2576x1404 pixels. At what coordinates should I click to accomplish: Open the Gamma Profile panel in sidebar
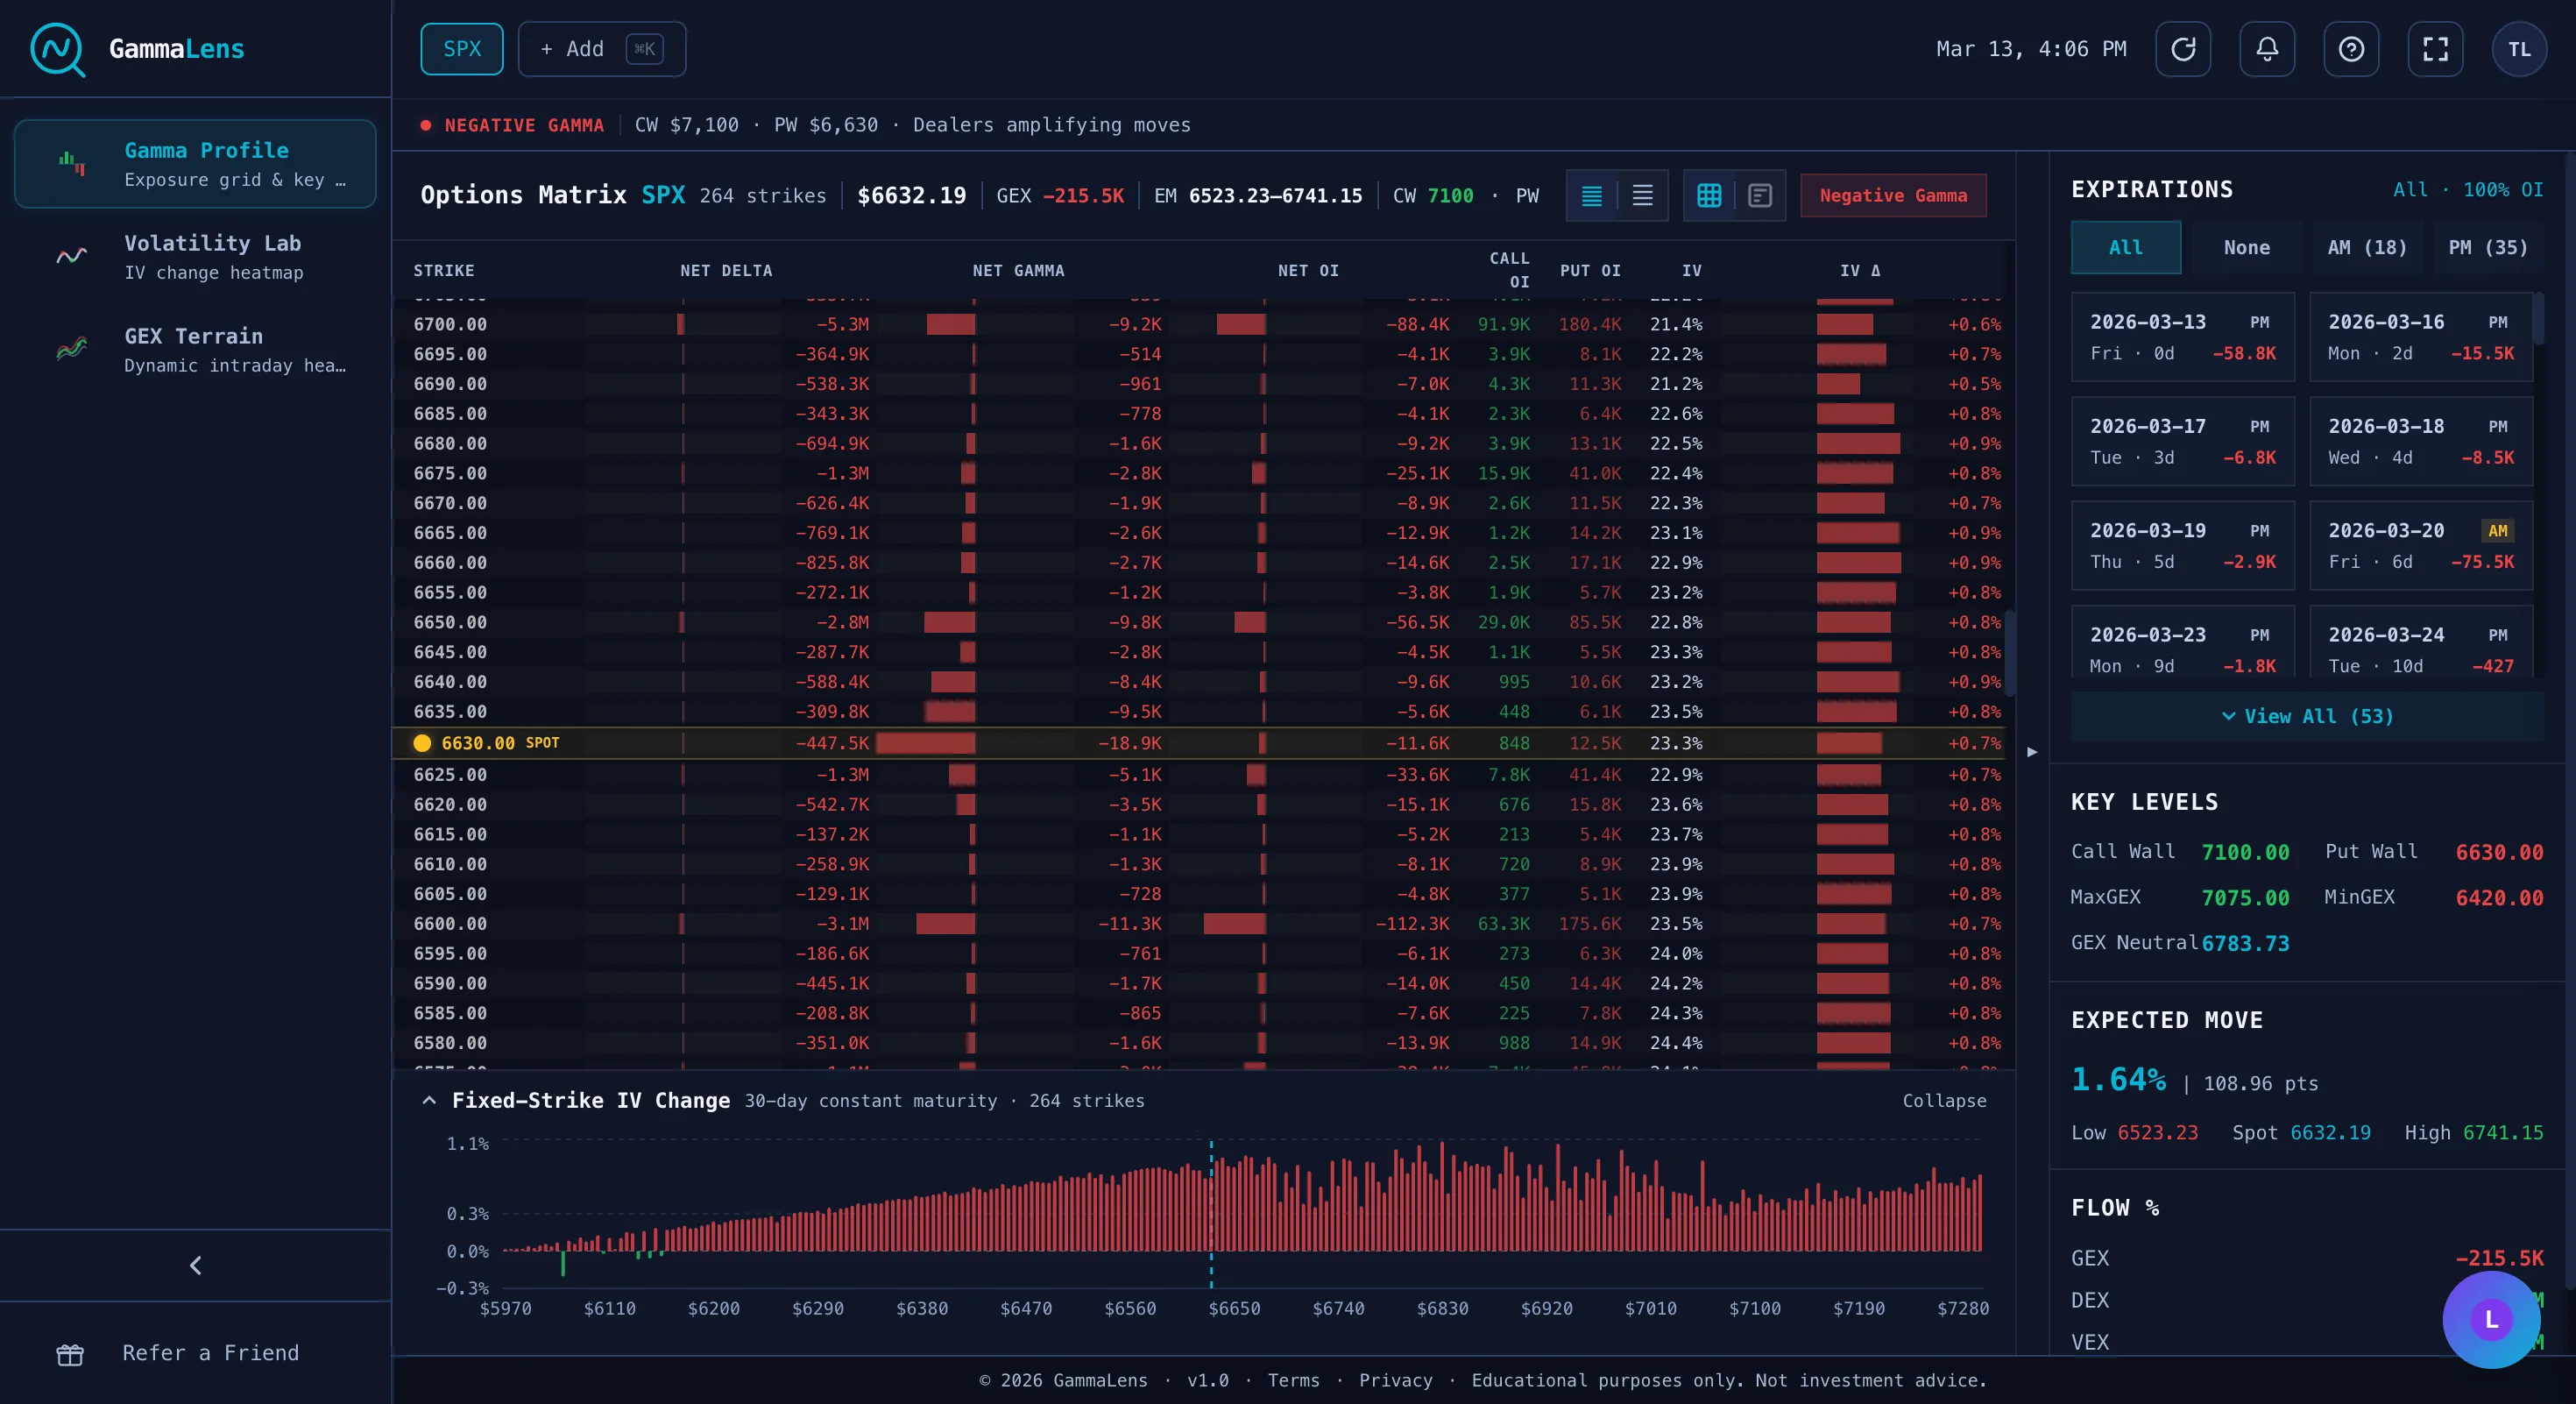pos(195,163)
